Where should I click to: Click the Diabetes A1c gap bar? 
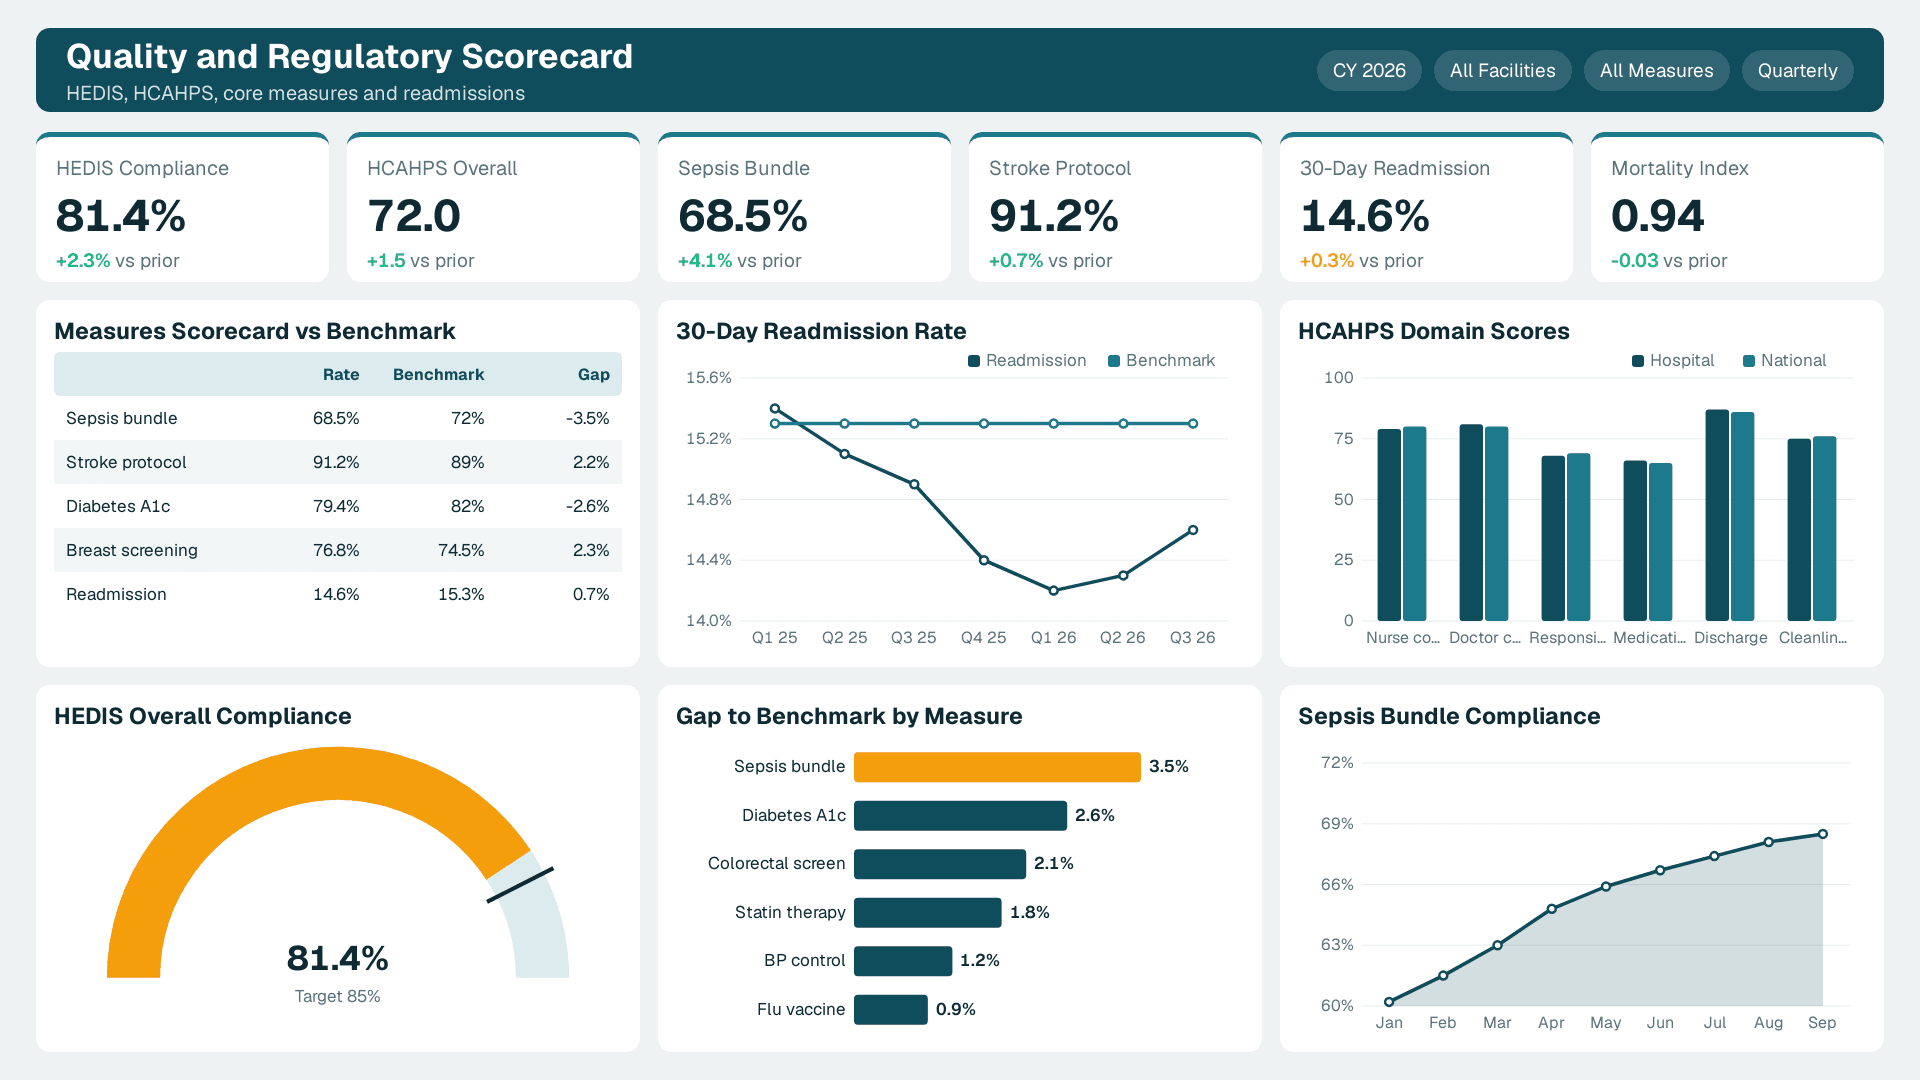960,815
